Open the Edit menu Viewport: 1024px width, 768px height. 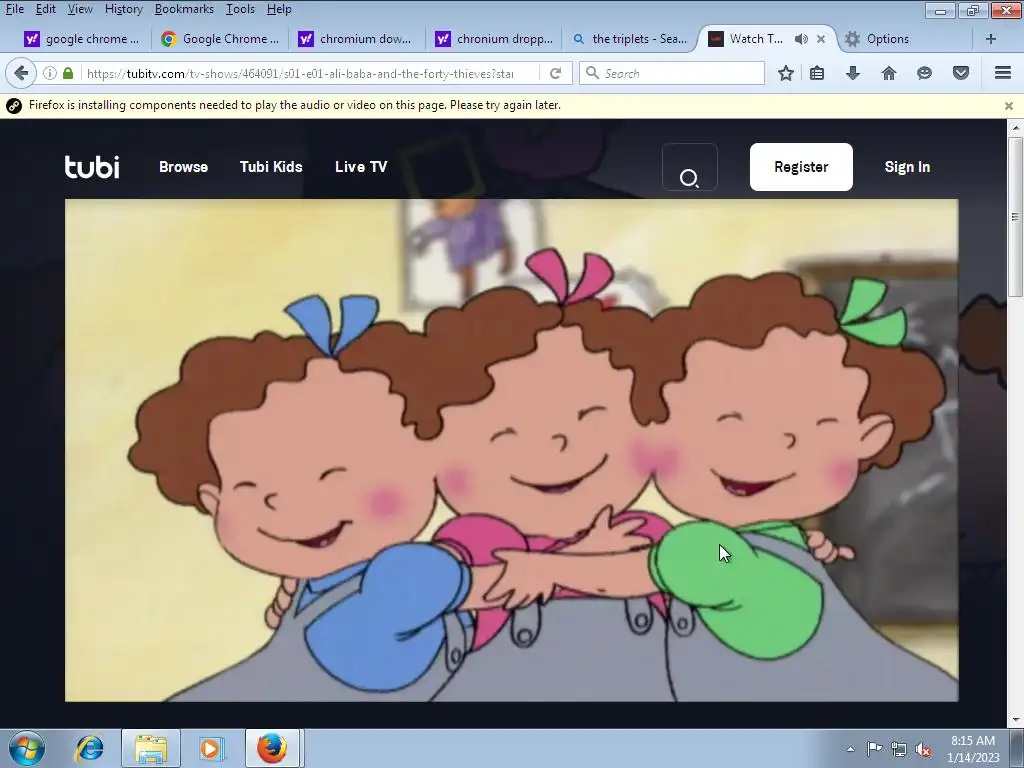(45, 9)
